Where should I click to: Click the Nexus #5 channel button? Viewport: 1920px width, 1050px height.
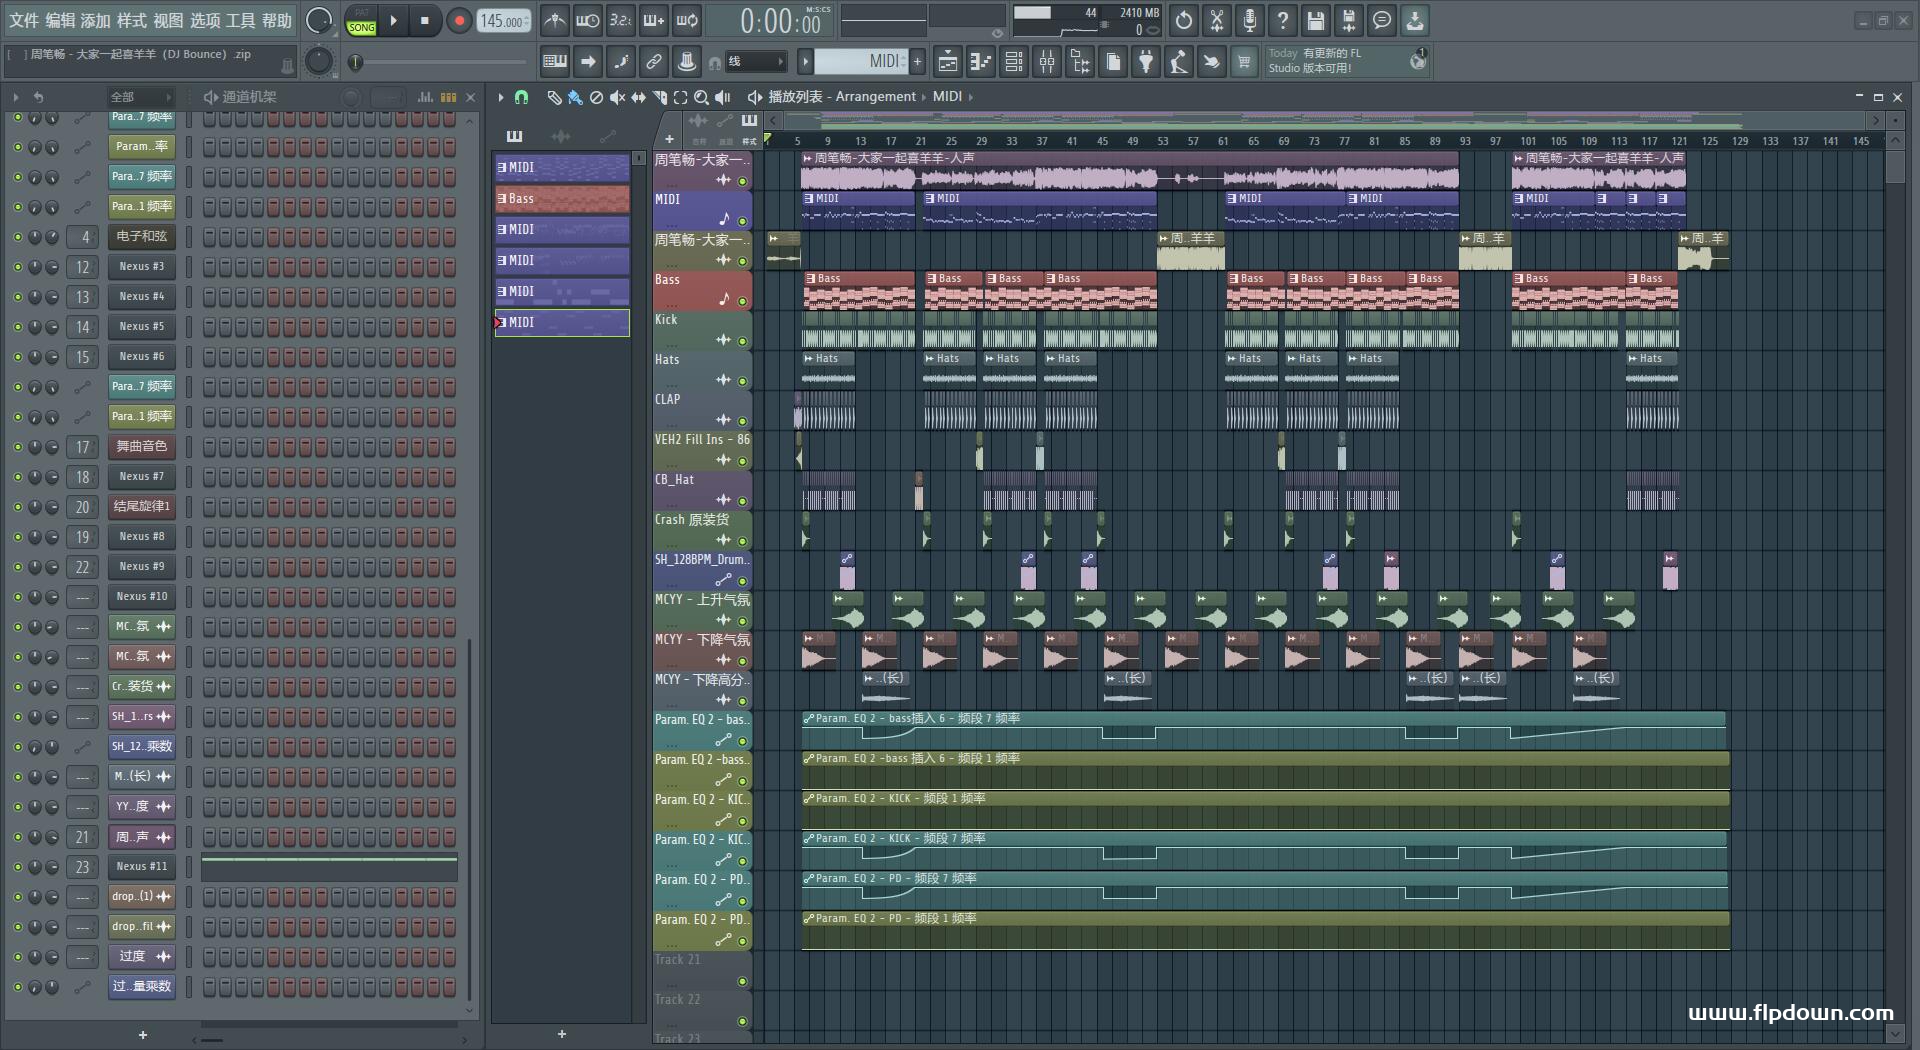pyautogui.click(x=141, y=327)
